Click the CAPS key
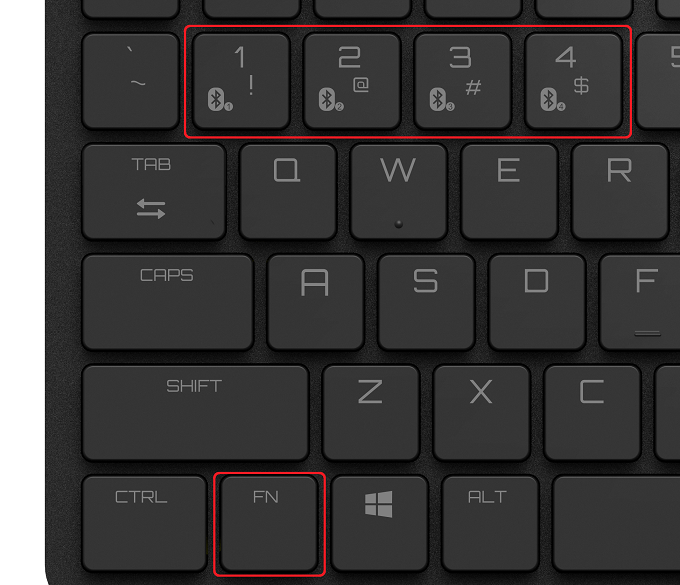 (168, 302)
